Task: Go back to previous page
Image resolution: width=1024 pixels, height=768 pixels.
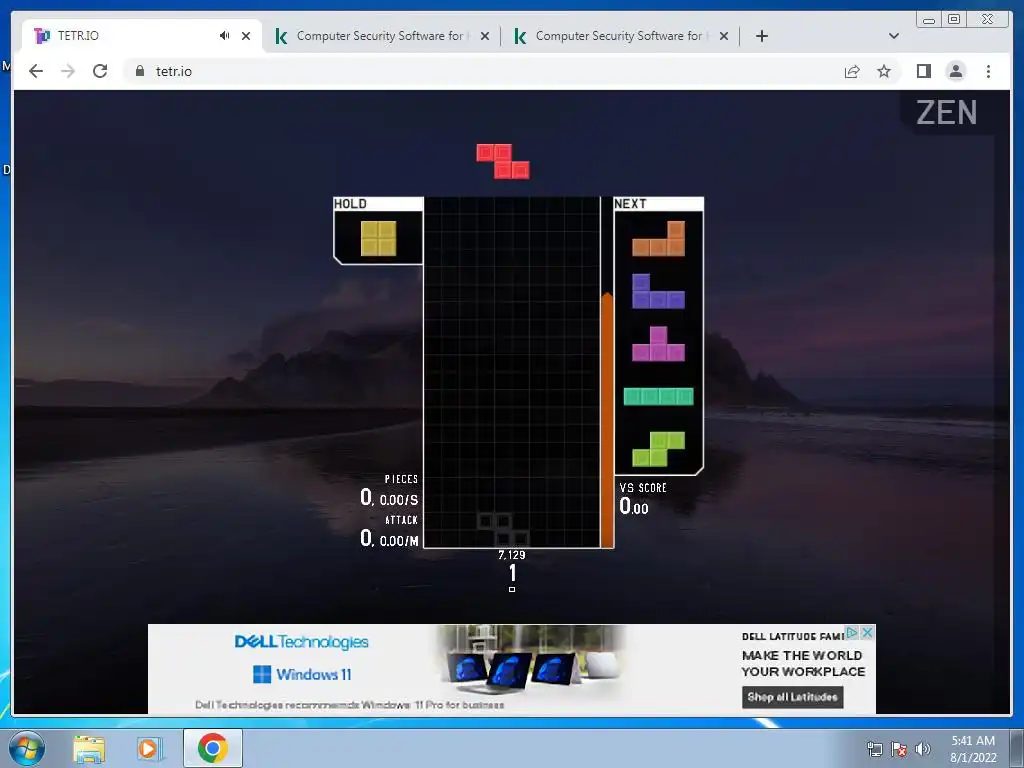Action: tap(36, 71)
